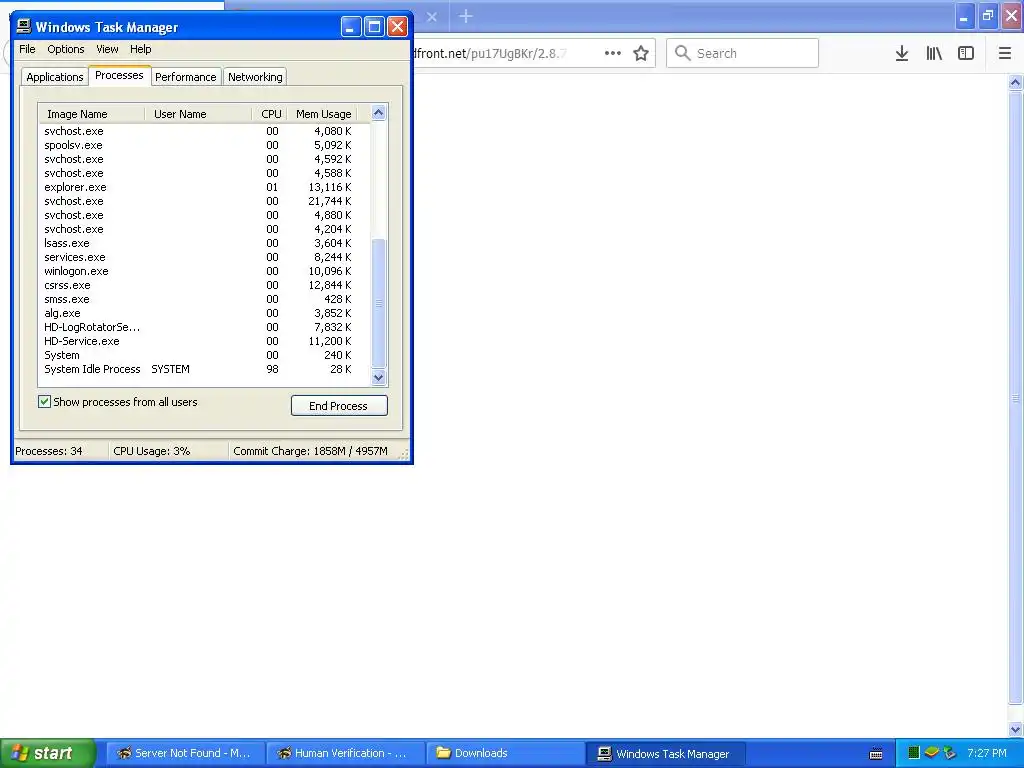
Task: Close the current Firefox tab
Action: (432, 17)
